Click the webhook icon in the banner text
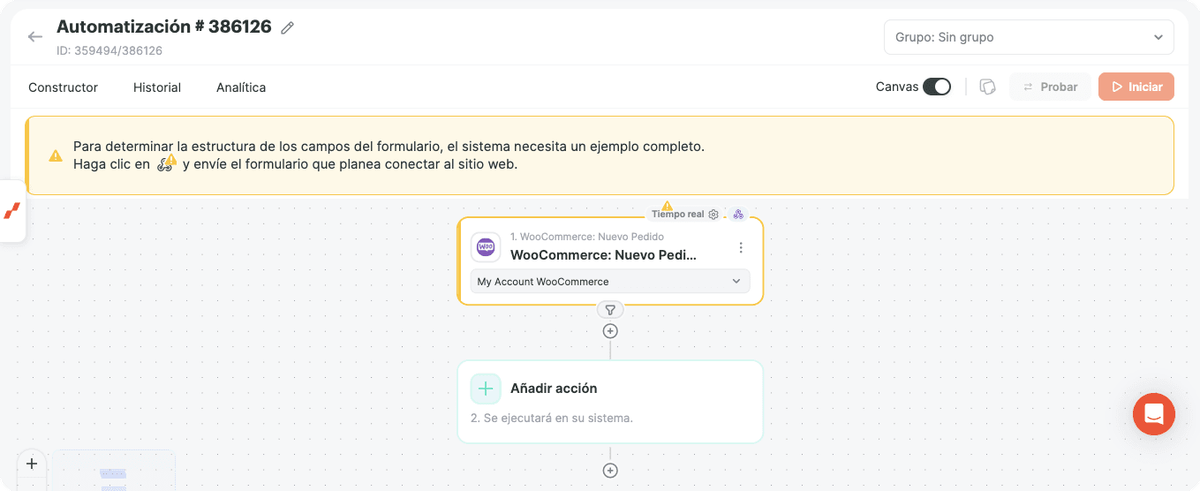1200x491 pixels. point(167,163)
